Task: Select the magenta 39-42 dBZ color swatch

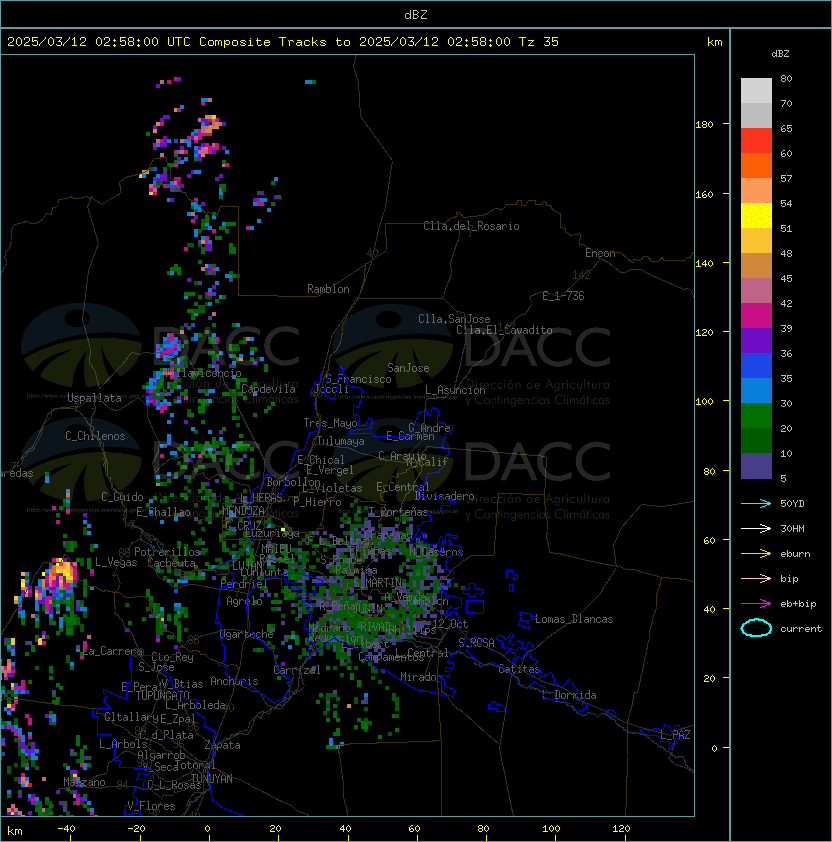Action: [x=756, y=315]
